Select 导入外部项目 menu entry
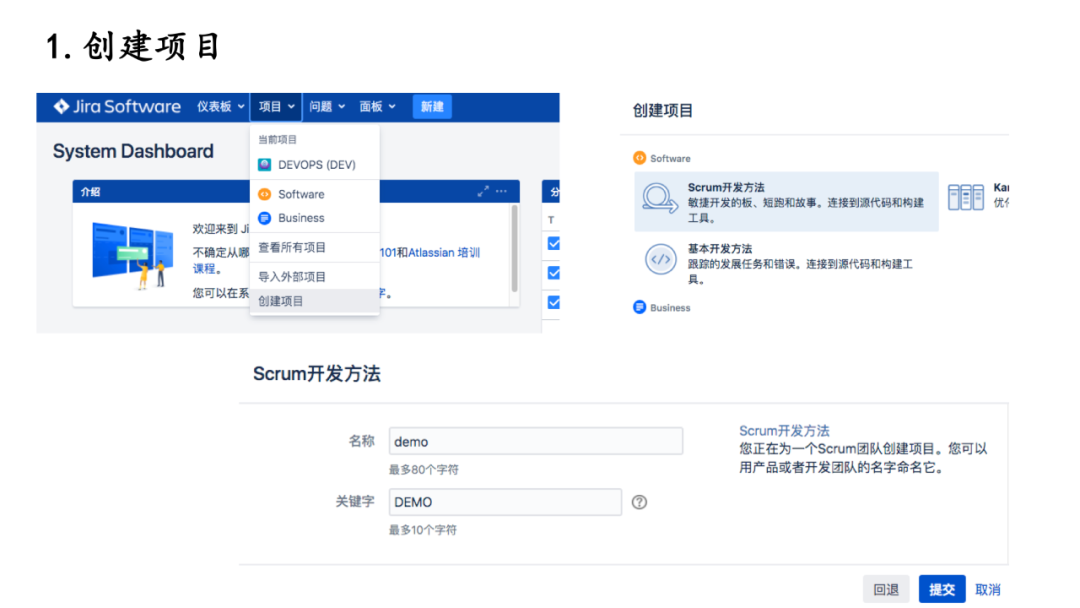 (x=315, y=277)
